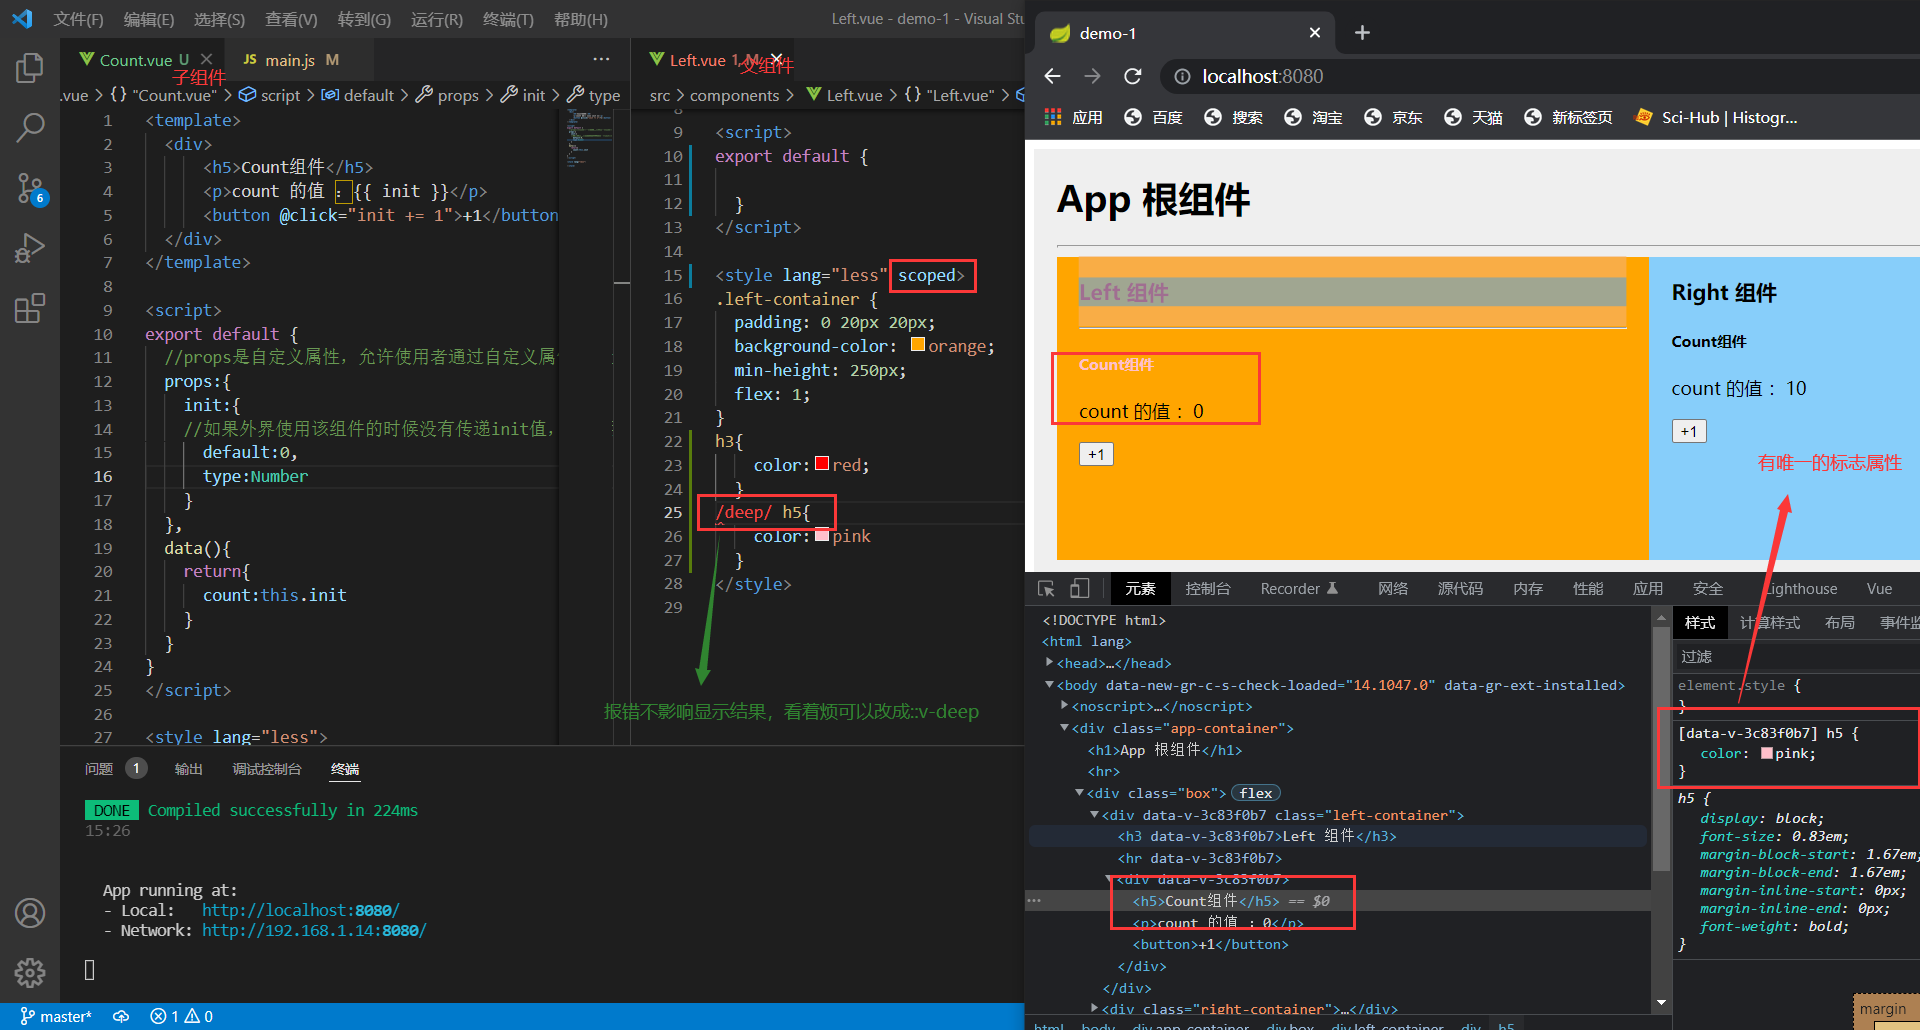The height and width of the screenshot is (1030, 1920).
Task: Switch to 输出 panel tab
Action: (x=188, y=769)
